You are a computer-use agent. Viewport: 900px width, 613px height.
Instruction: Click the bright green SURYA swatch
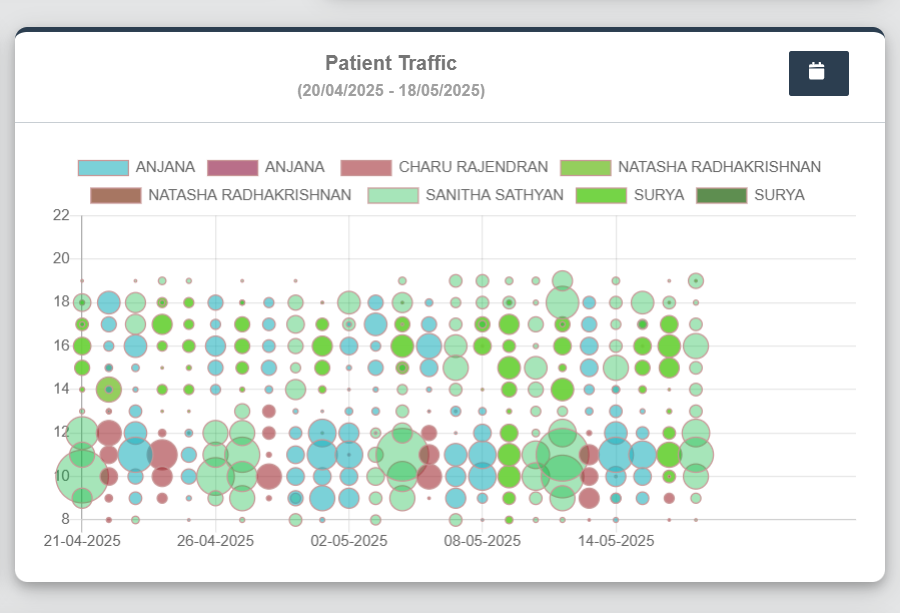click(601, 195)
